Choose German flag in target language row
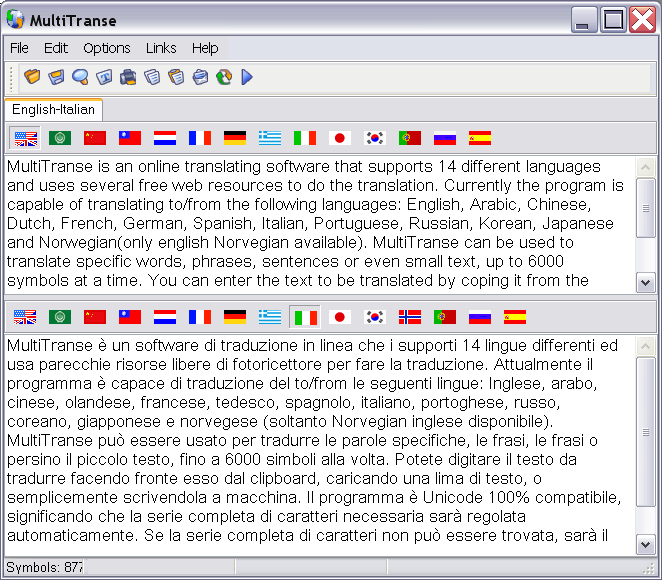The width and height of the screenshot is (662, 580). [235, 317]
